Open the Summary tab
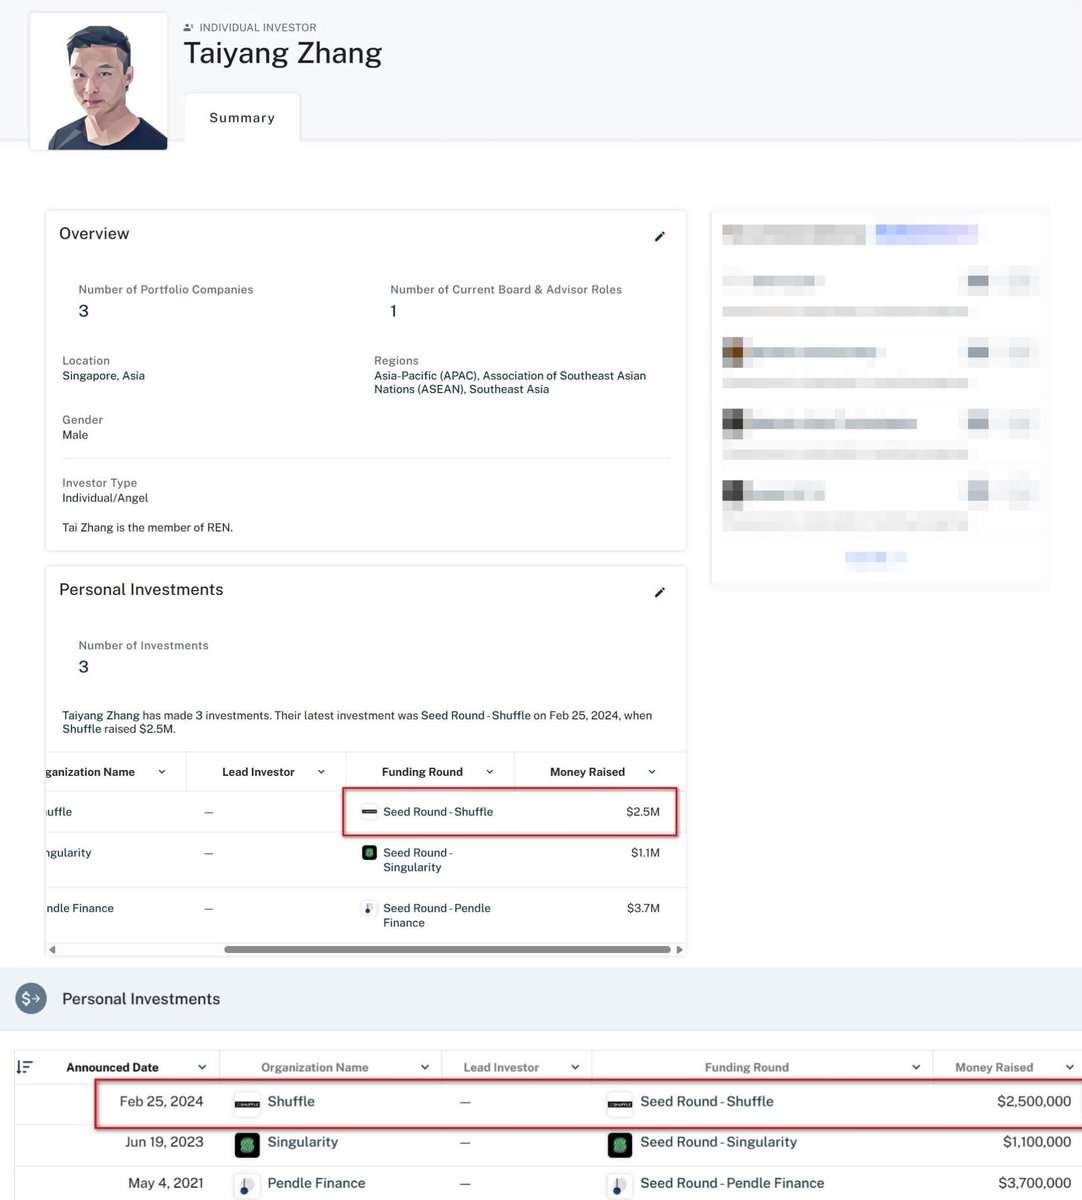Viewport: 1082px width, 1200px height. tap(242, 118)
